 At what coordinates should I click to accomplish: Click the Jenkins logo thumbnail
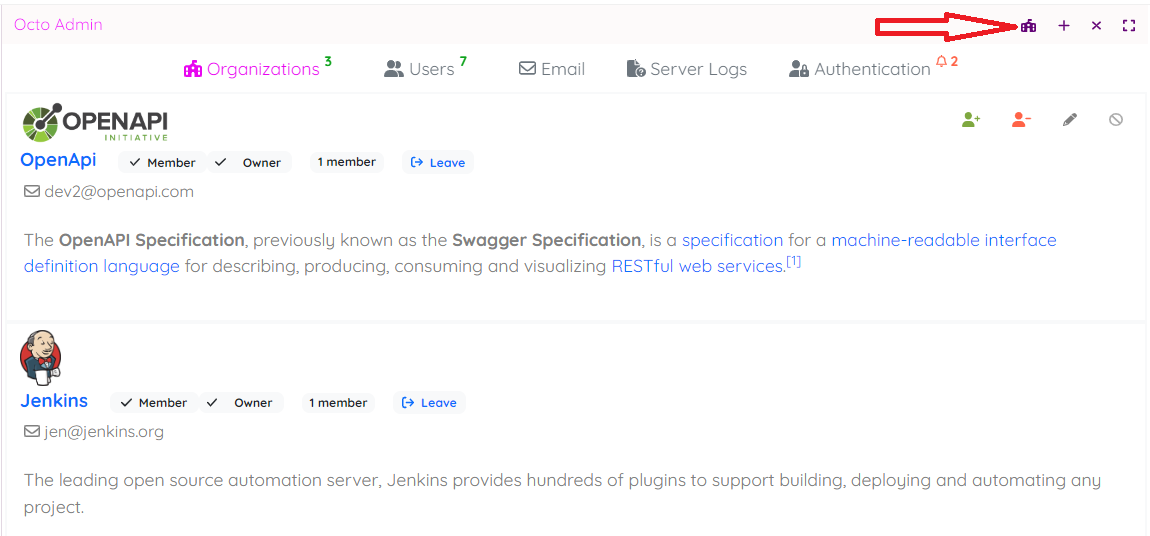41,357
